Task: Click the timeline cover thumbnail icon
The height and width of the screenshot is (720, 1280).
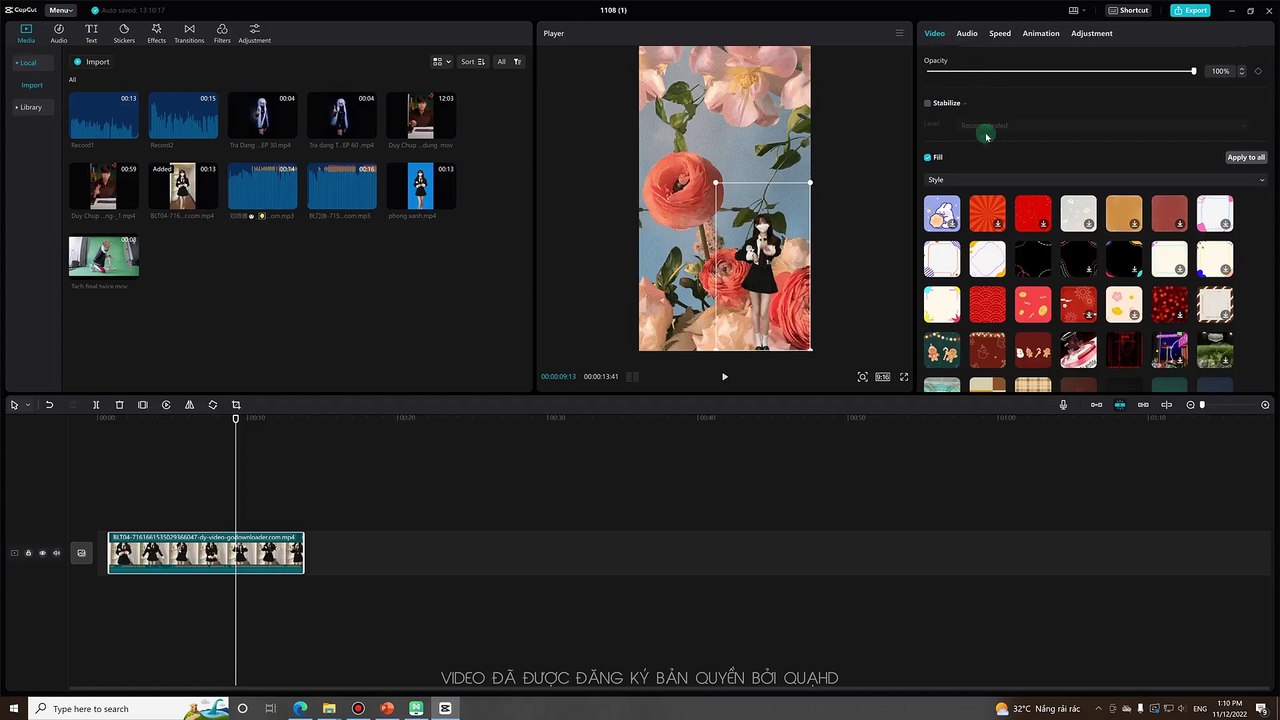Action: click(x=81, y=553)
